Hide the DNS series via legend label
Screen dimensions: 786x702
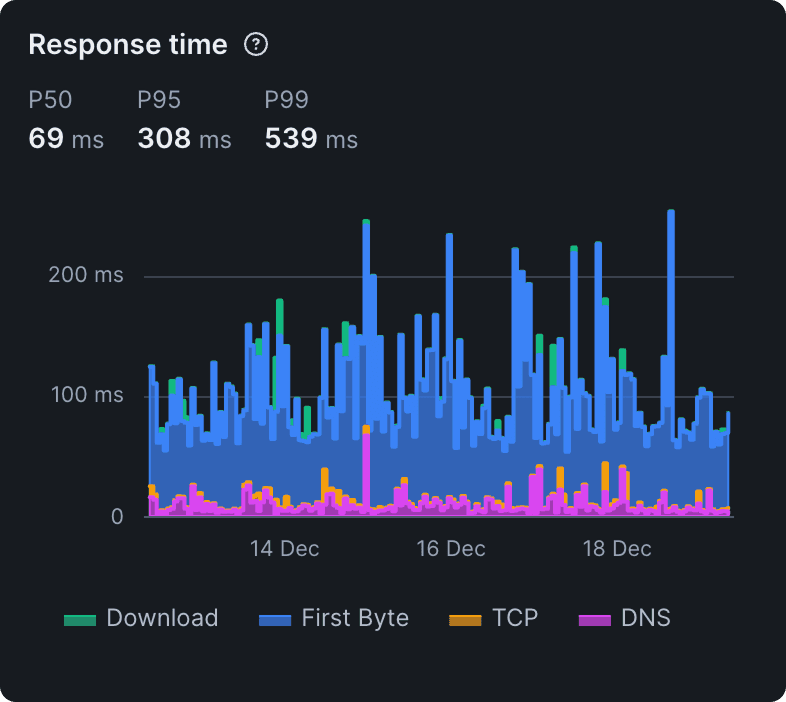pos(646,618)
